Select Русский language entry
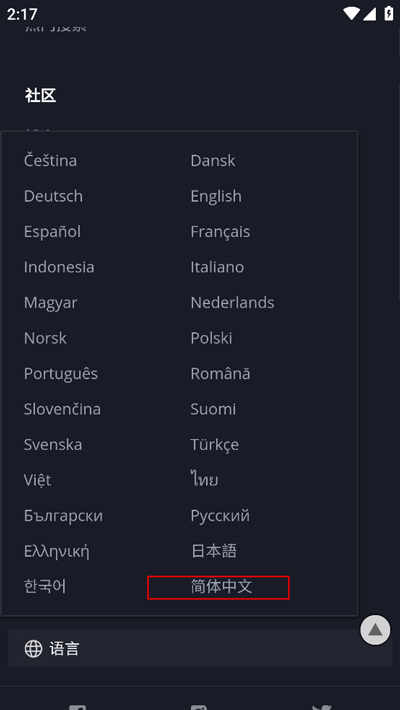Image resolution: width=400 pixels, height=710 pixels. click(x=220, y=516)
